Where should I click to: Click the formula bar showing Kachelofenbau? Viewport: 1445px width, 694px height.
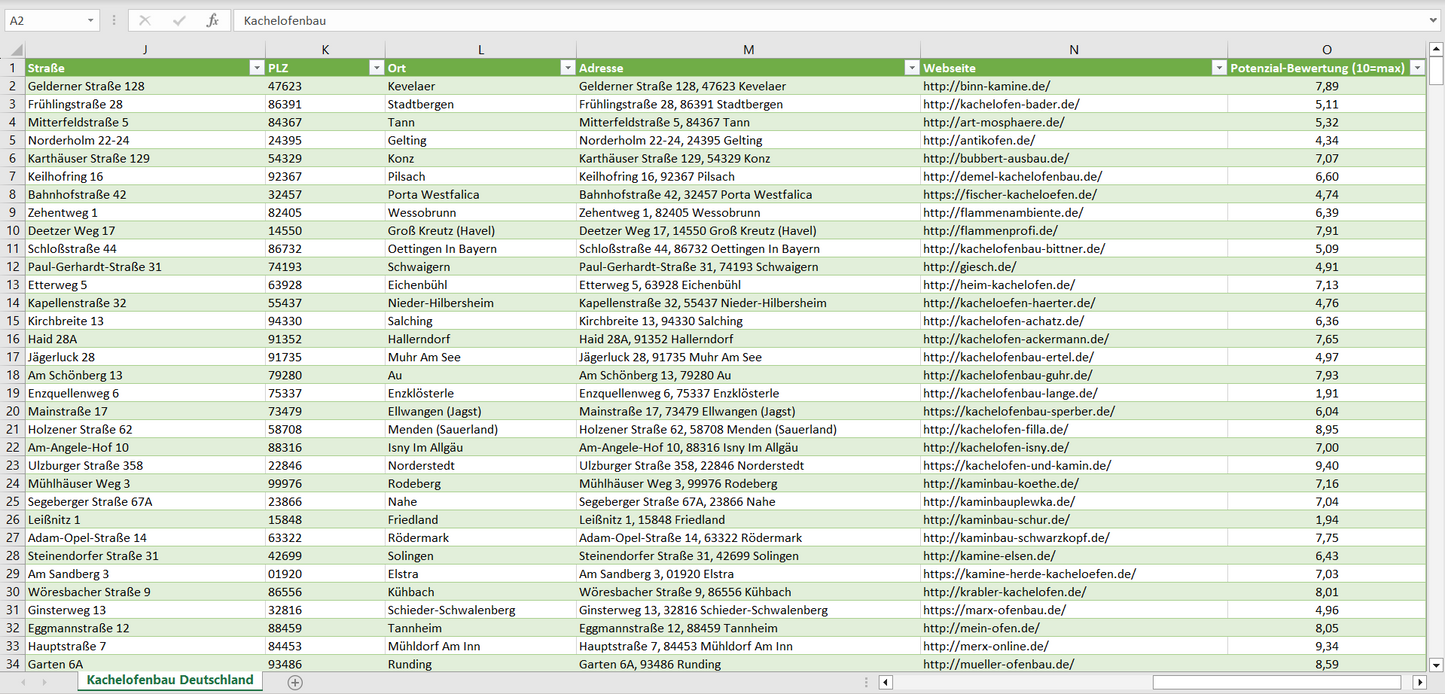click(800, 20)
